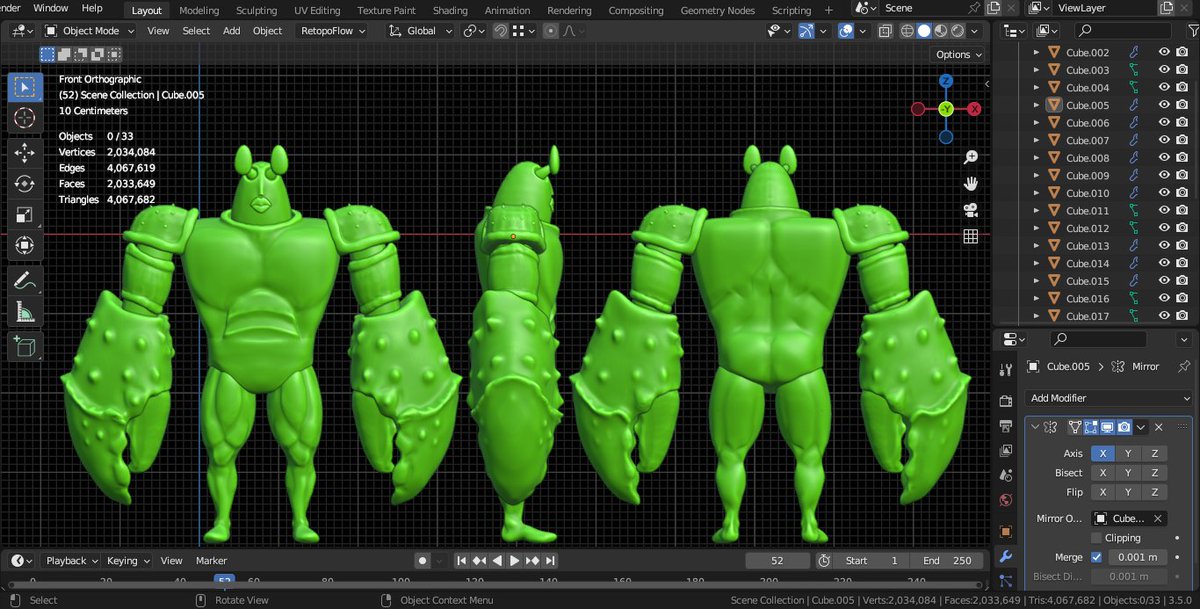Image resolution: width=1200 pixels, height=609 pixels.
Task: Switch to the Shading workspace tab
Action: coord(450,10)
